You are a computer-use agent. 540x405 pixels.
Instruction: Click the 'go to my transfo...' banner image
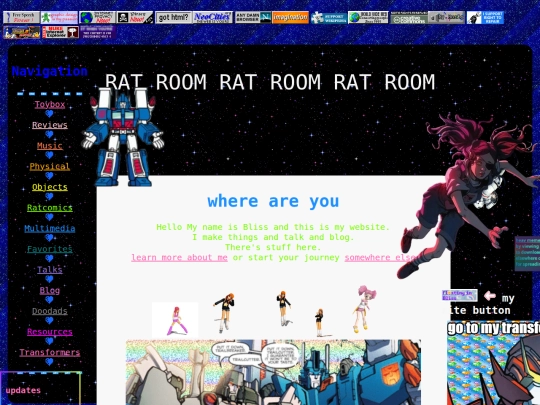(x=493, y=363)
